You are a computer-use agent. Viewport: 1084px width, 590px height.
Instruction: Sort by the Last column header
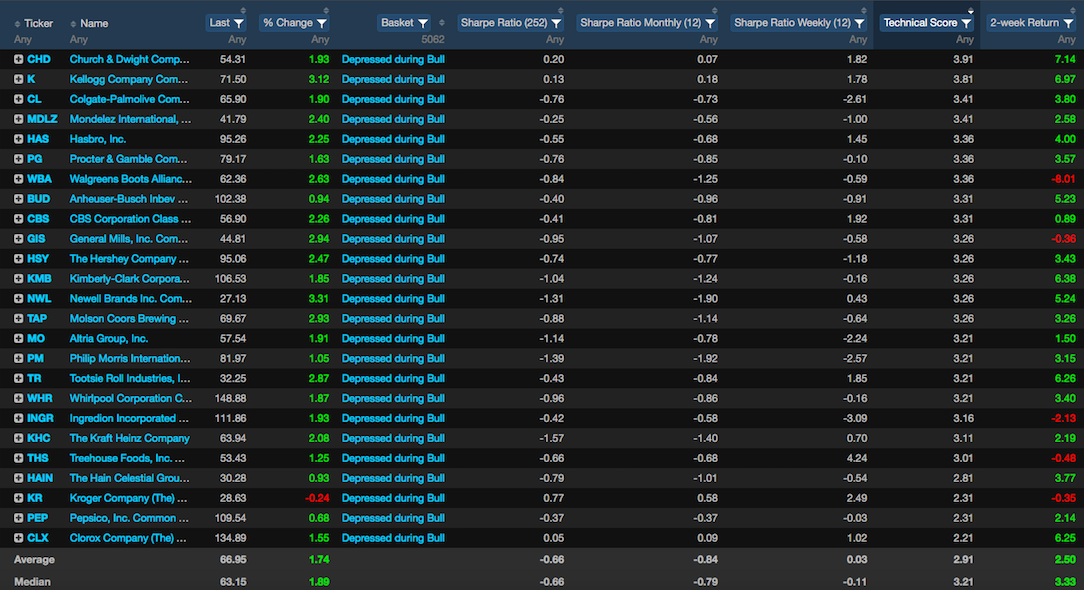[219, 23]
